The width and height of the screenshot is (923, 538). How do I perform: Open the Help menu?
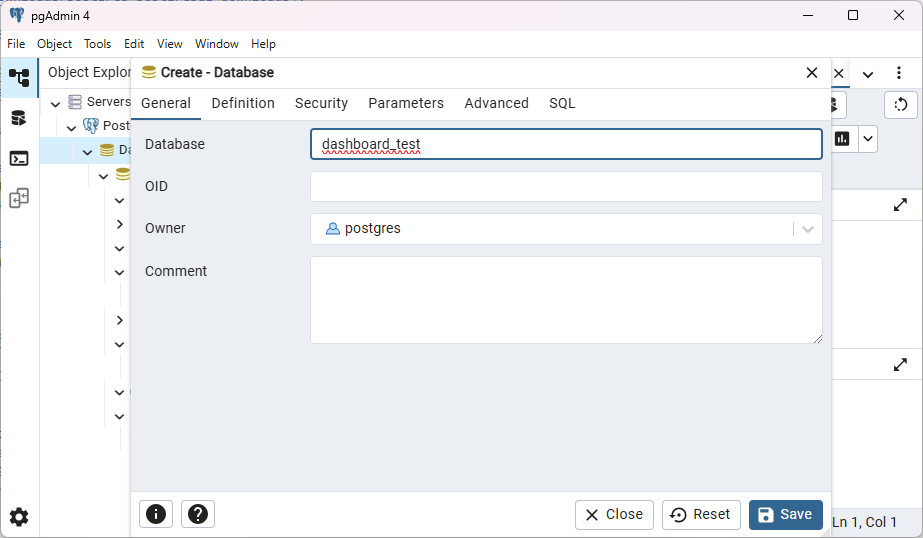tap(263, 44)
